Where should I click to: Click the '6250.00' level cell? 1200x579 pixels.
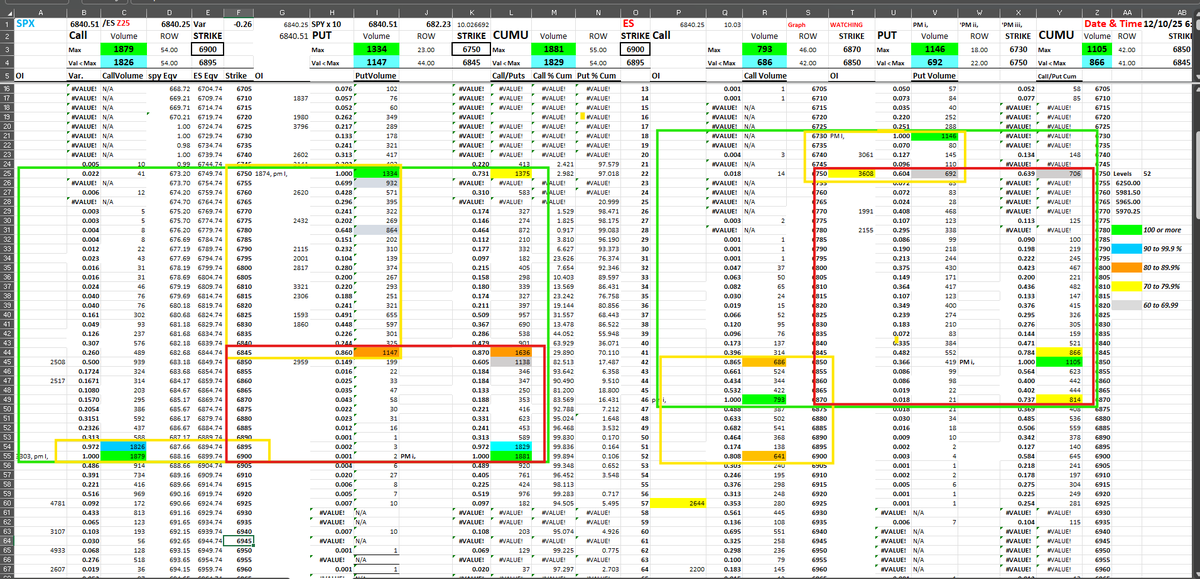1128,183
